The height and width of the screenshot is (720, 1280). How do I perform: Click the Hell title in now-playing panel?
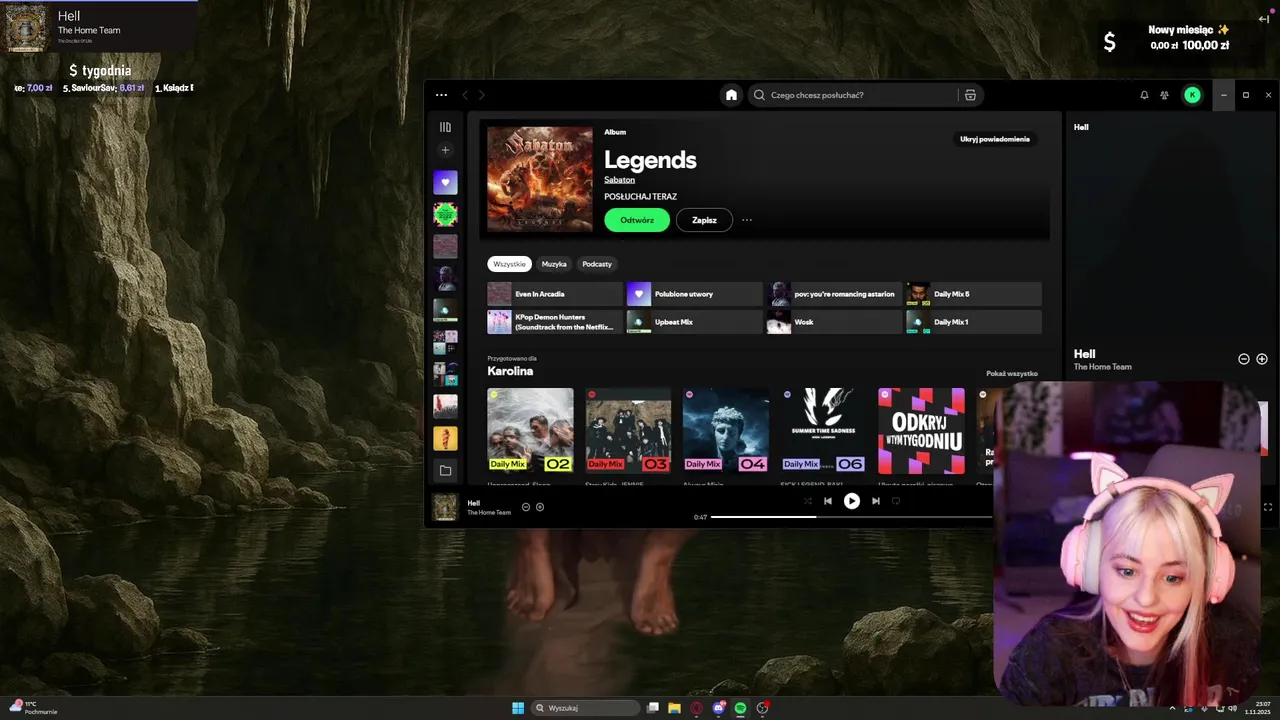pyautogui.click(x=1085, y=354)
